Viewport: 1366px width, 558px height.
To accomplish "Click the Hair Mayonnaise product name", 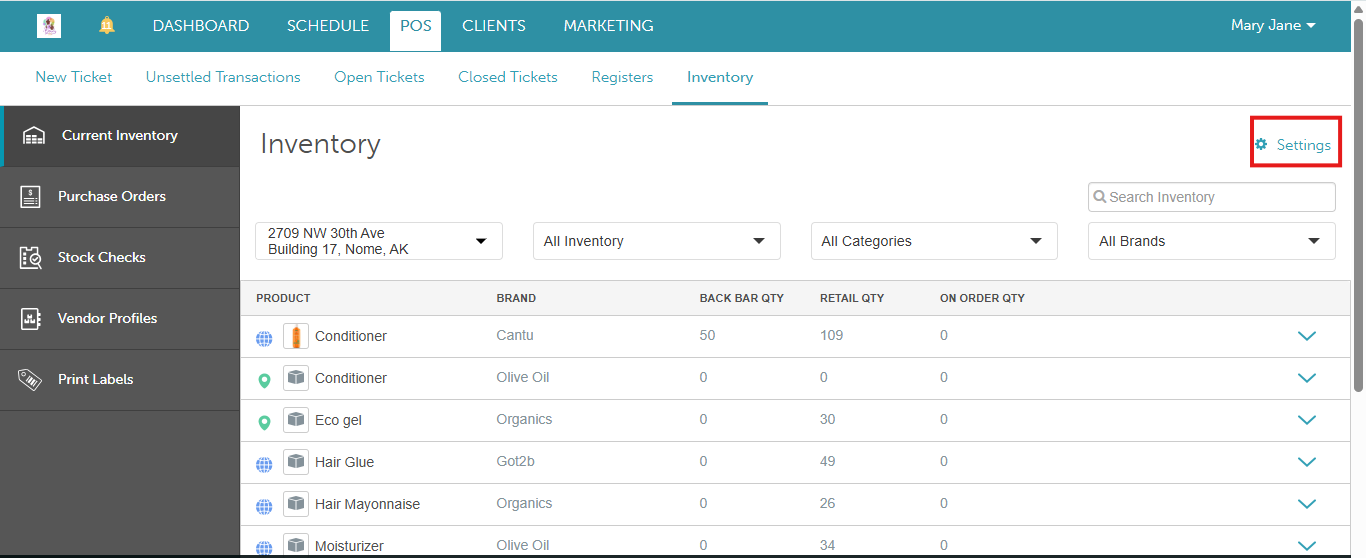I will point(367,504).
